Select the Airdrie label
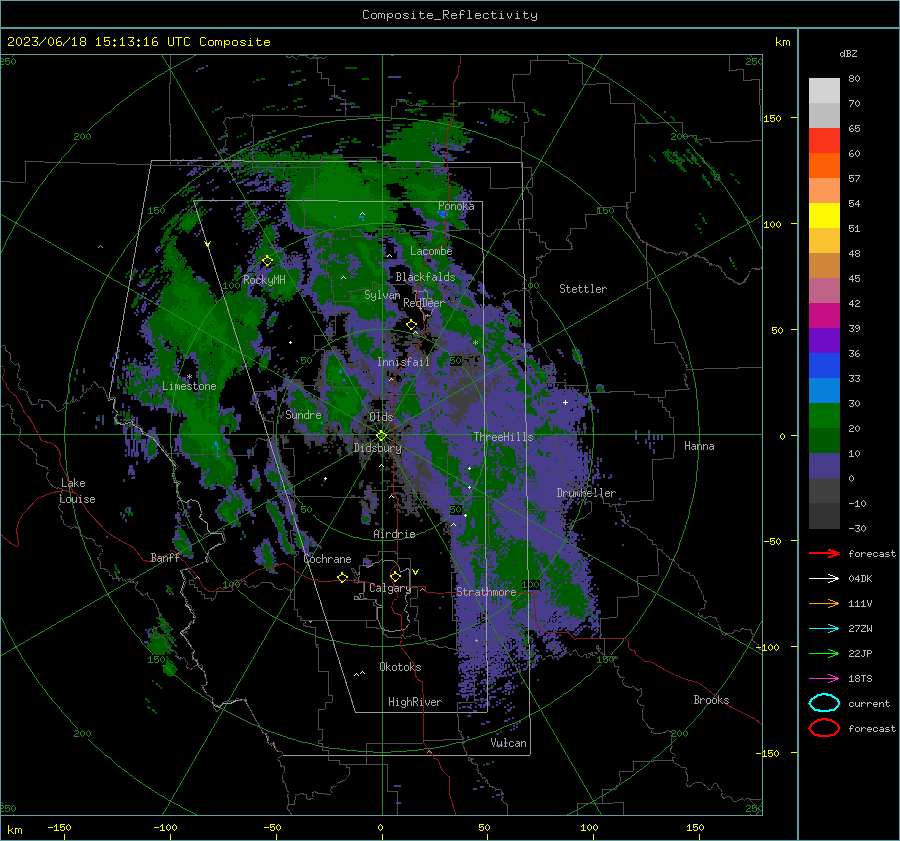 click(x=394, y=534)
